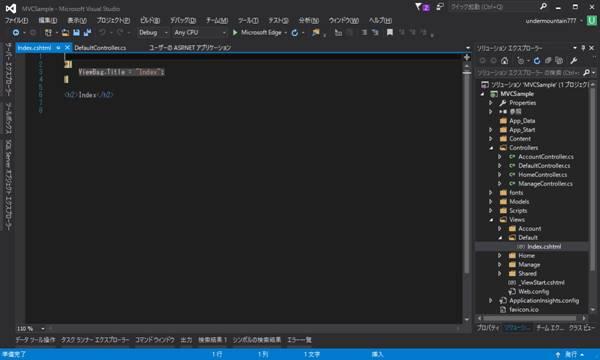This screenshot has width=600, height=360.
Task: Switch to the クラス ビュー tab
Action: point(581,328)
